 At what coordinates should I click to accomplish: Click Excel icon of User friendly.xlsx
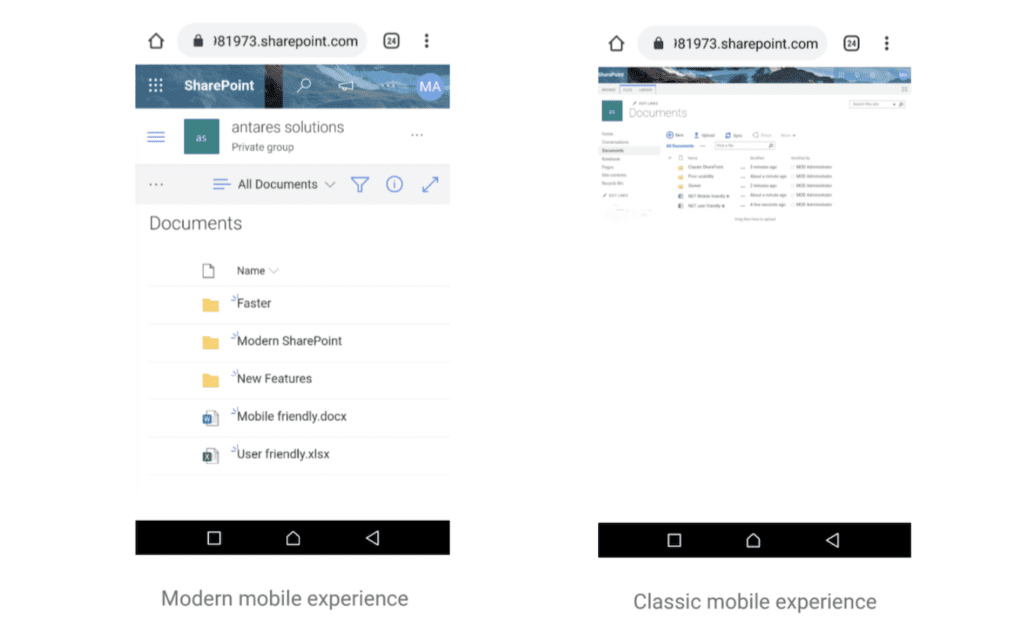tap(210, 456)
